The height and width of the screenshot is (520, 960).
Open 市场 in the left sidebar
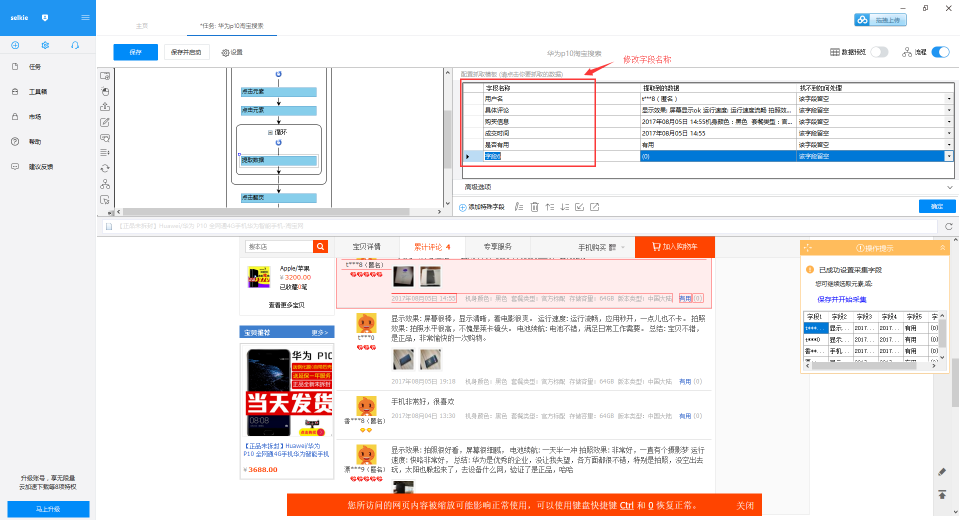tap(35, 116)
